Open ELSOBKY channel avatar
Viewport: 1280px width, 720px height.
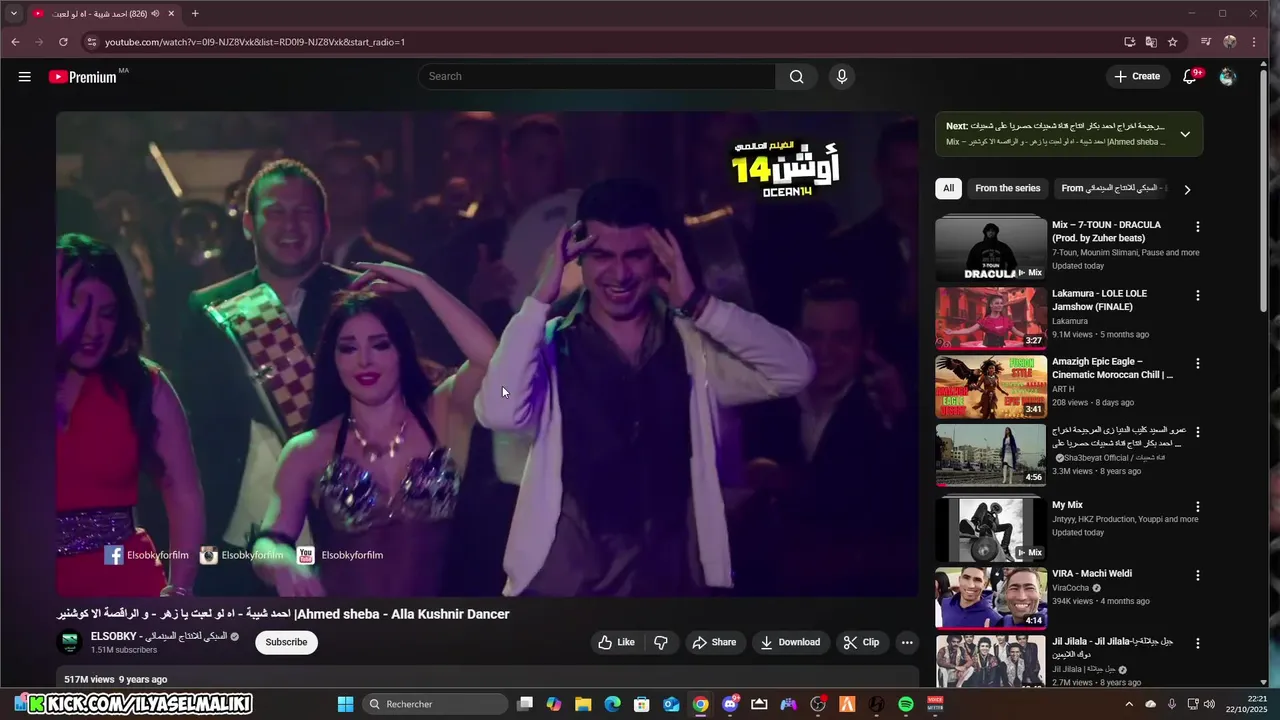point(70,642)
